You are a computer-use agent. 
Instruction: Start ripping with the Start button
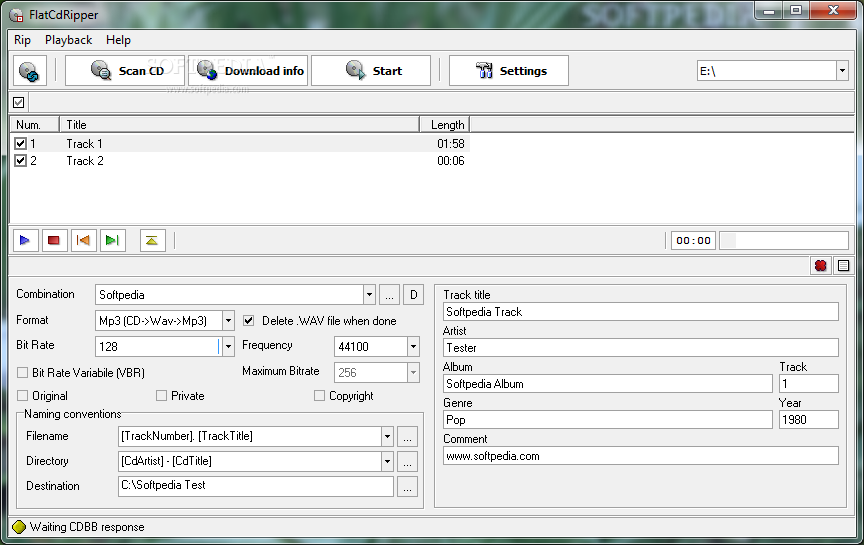pos(371,71)
